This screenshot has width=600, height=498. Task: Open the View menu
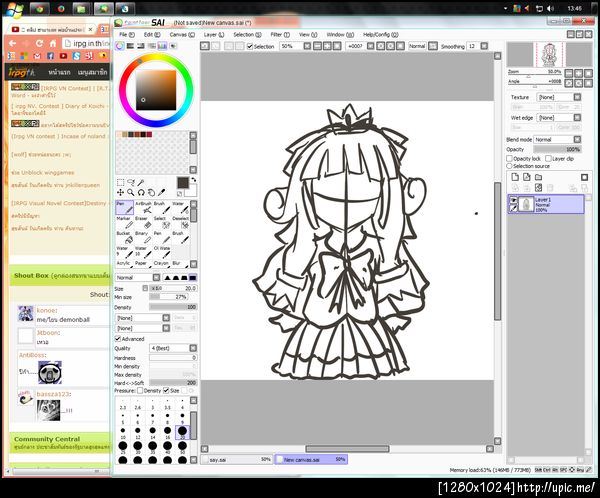tap(308, 34)
